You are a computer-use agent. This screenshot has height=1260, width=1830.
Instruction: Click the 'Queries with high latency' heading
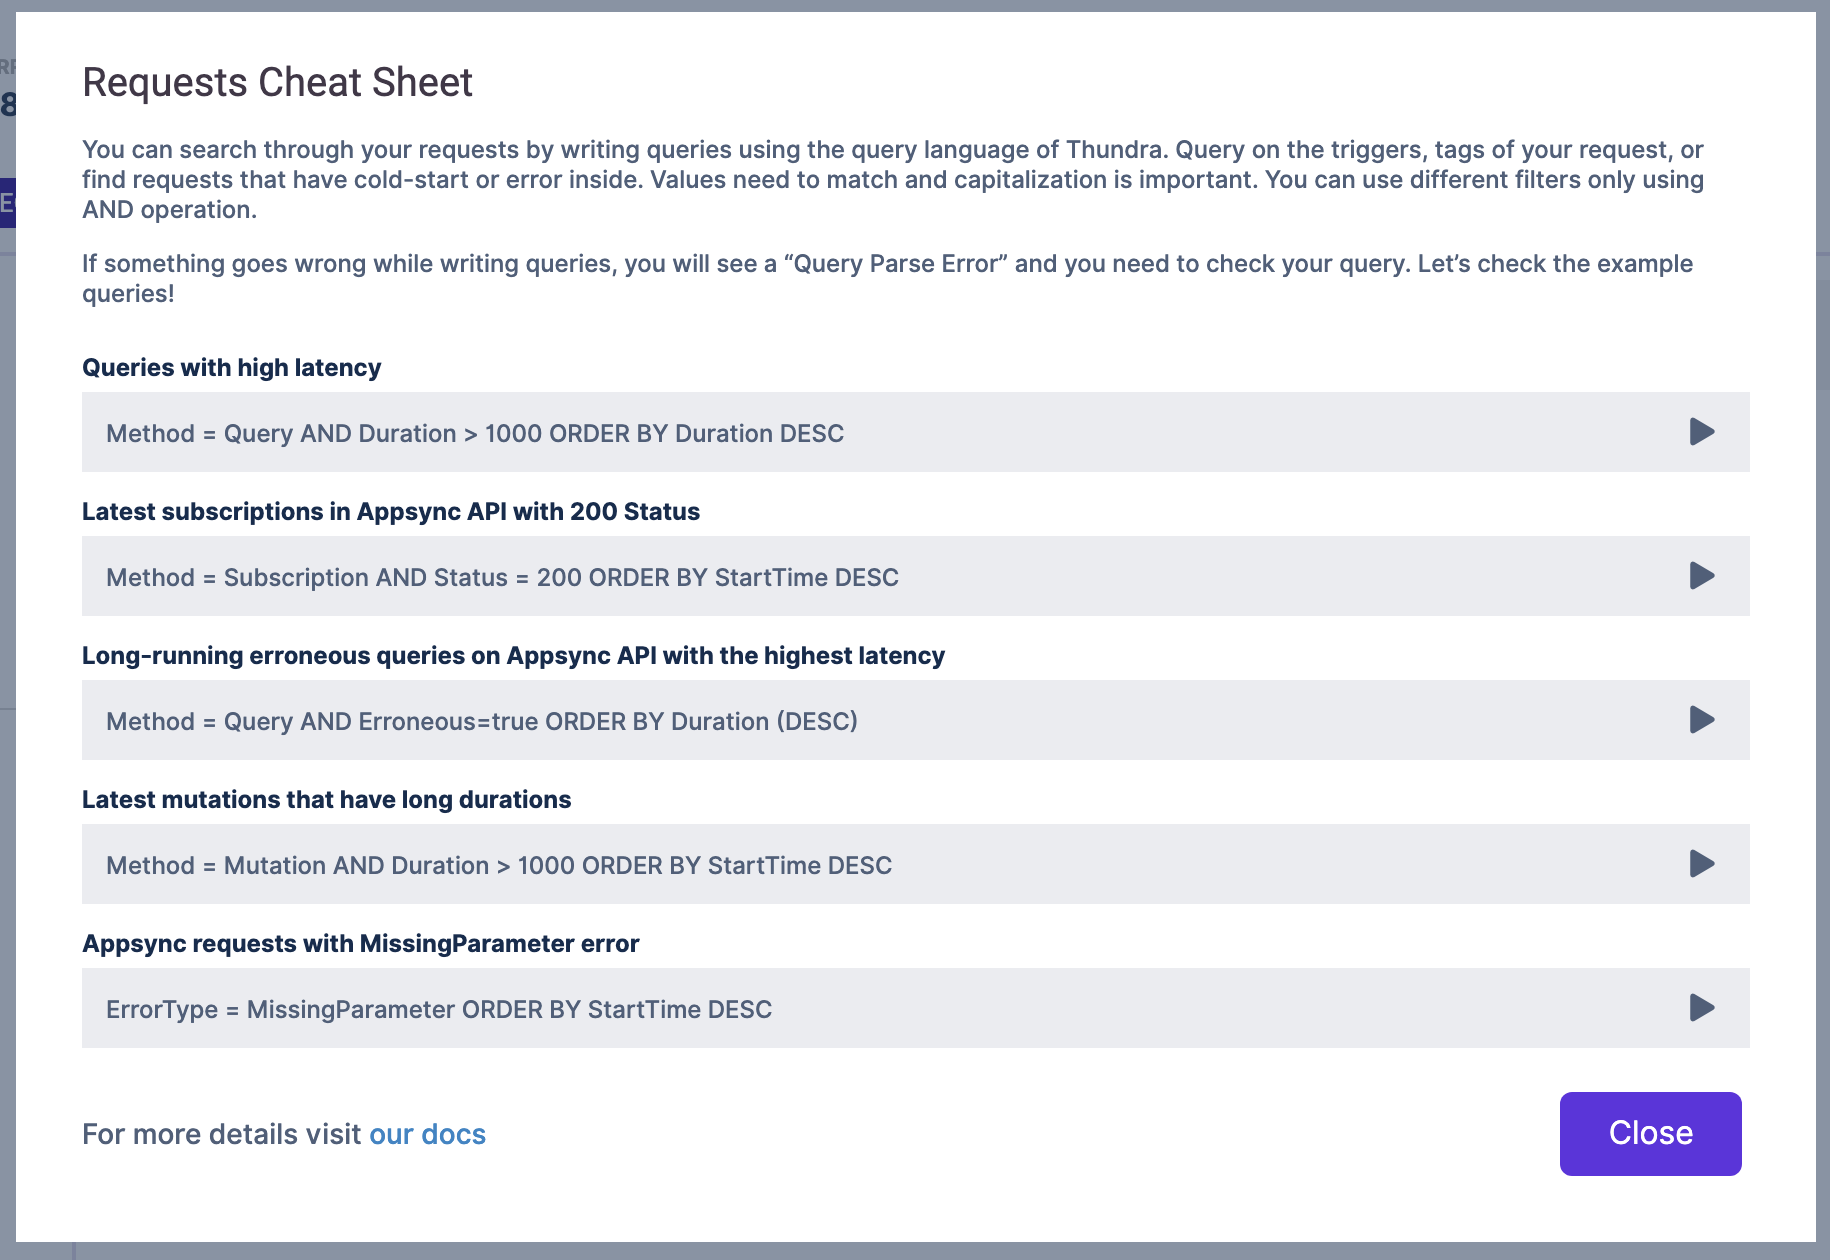[231, 368]
